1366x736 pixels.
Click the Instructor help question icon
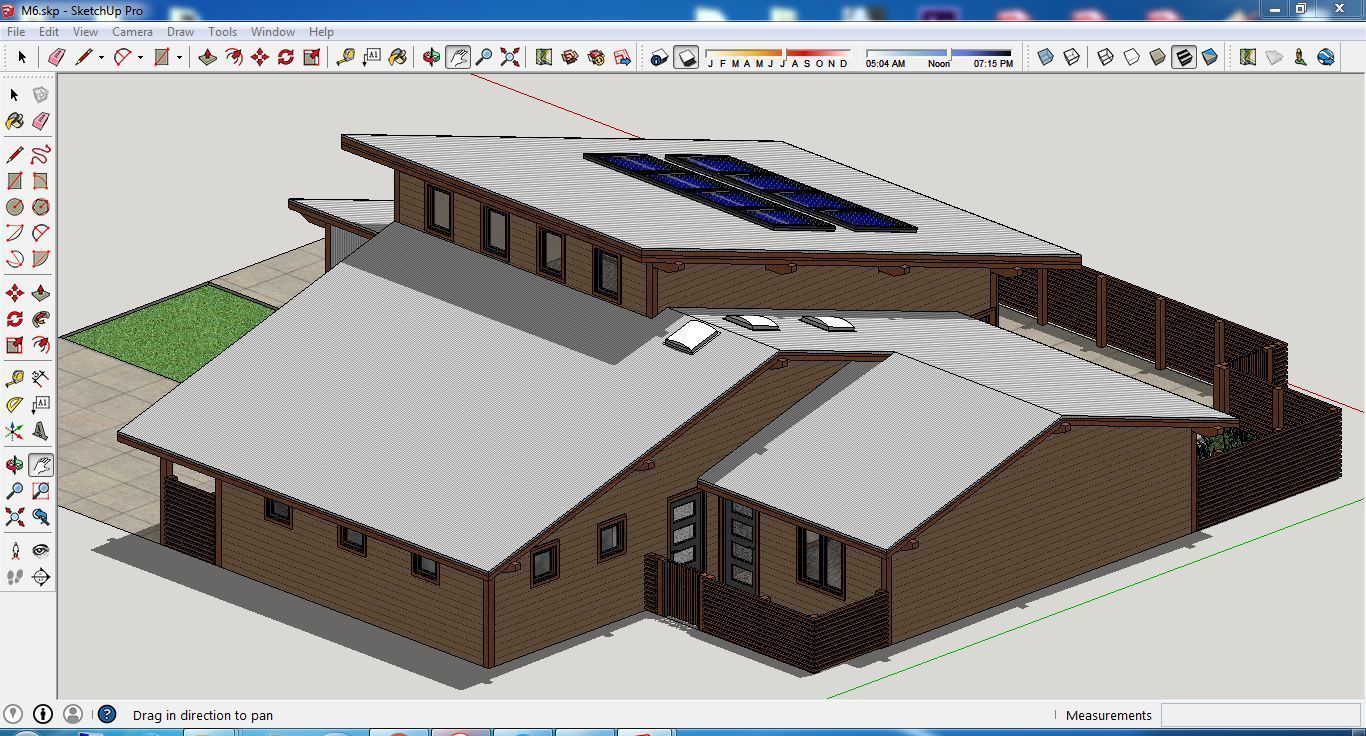tap(107, 714)
